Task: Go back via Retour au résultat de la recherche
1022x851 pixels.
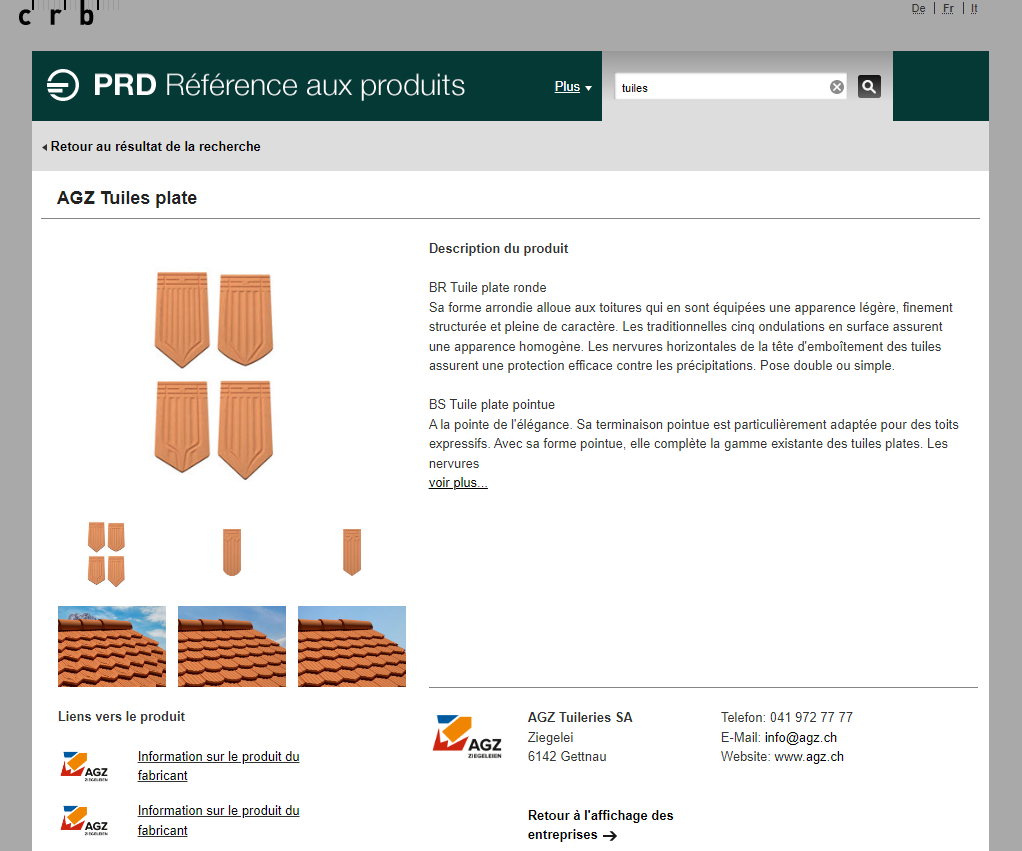Action: [151, 147]
